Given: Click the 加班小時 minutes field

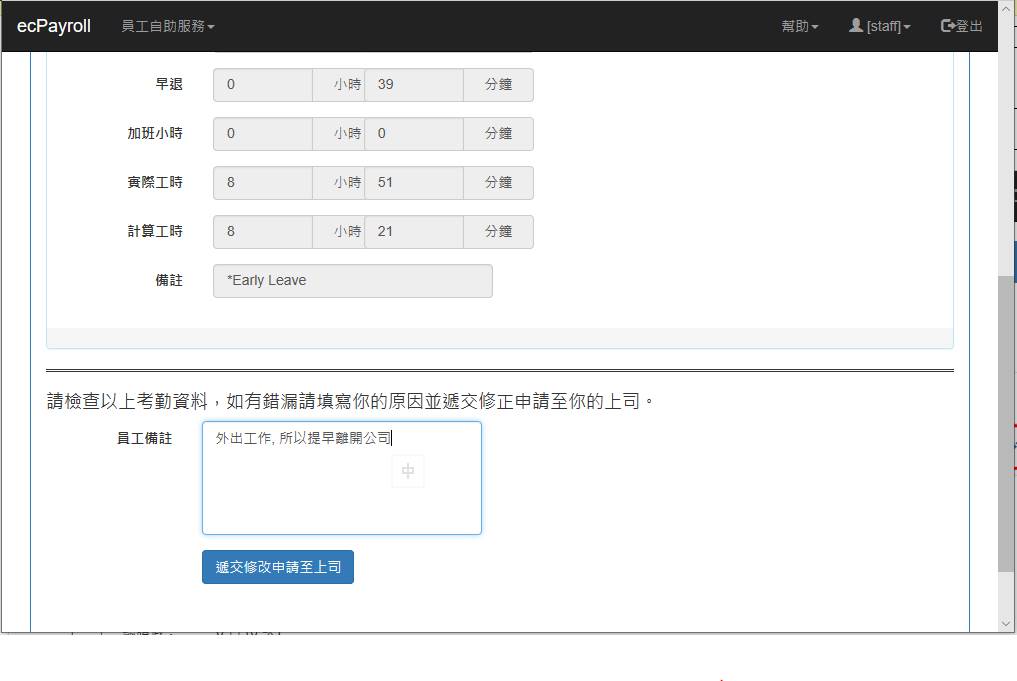Looking at the screenshot, I should [x=414, y=134].
